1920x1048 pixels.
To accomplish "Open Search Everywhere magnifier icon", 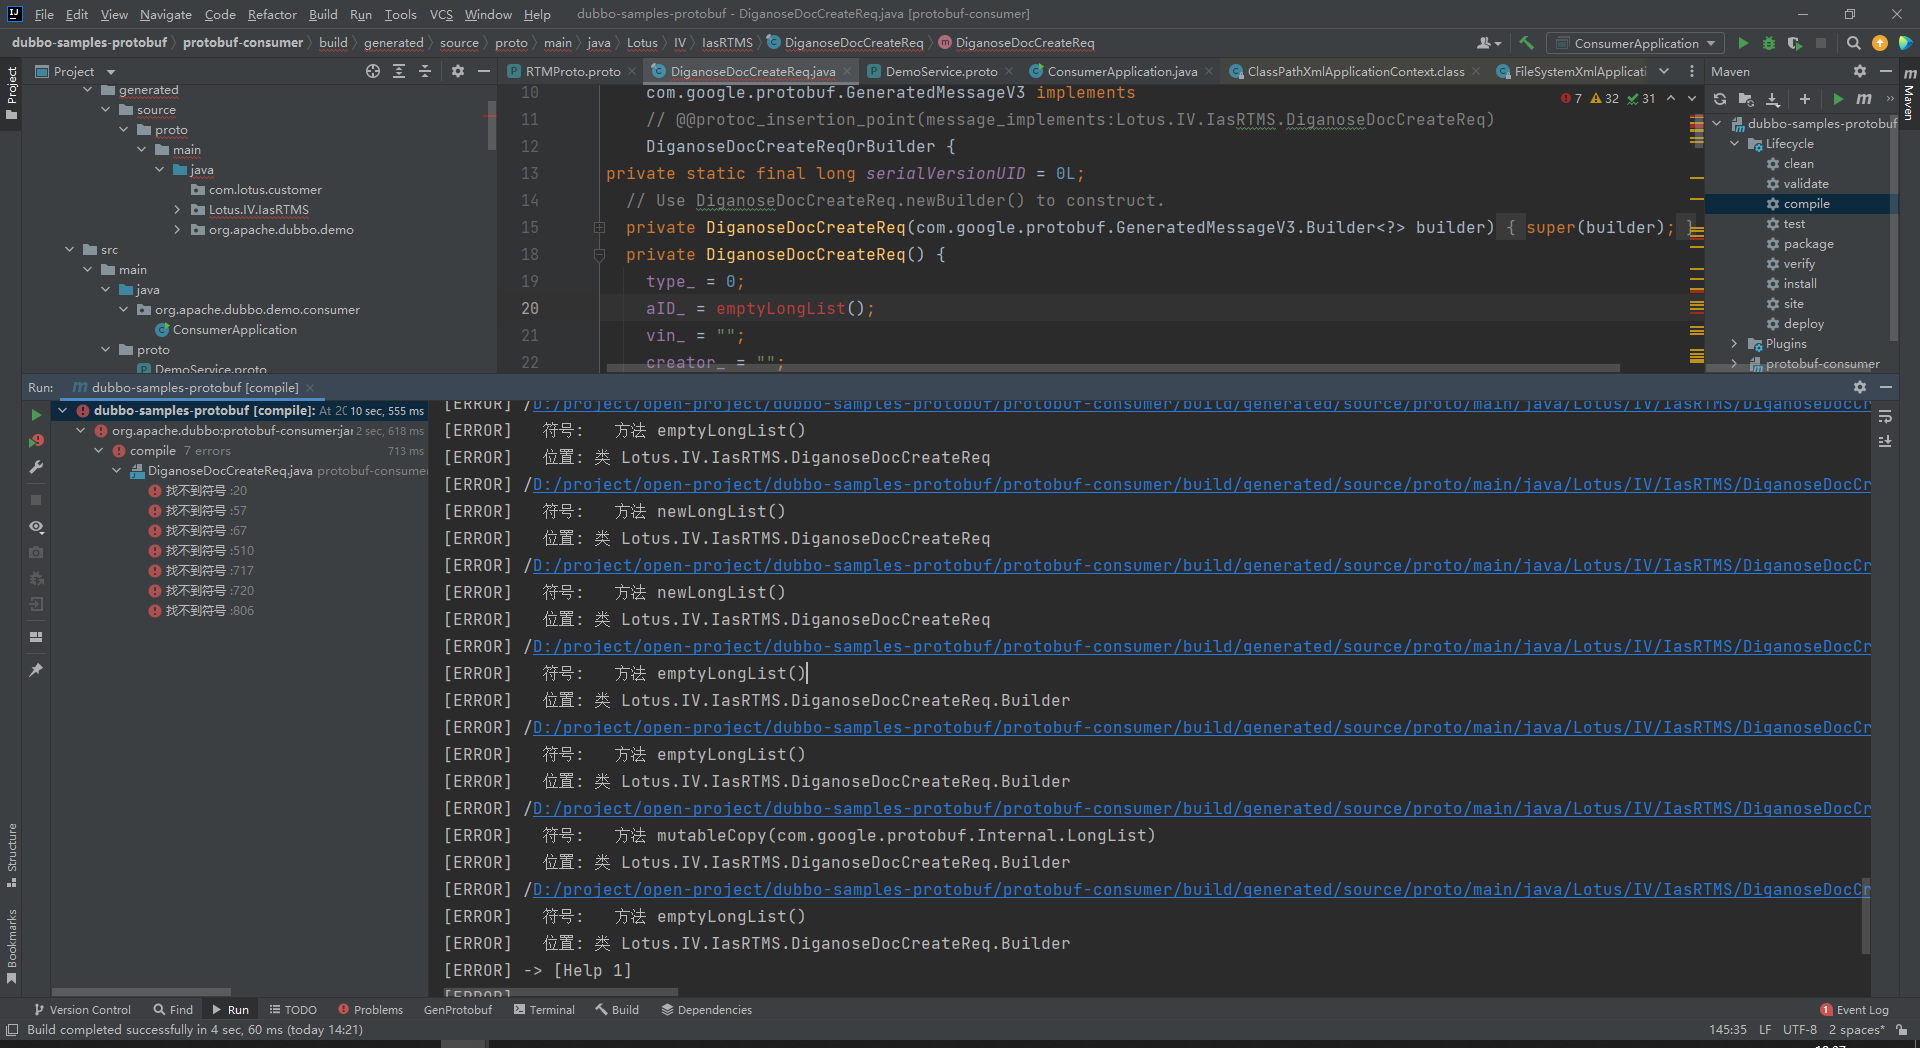I will coord(1853,43).
